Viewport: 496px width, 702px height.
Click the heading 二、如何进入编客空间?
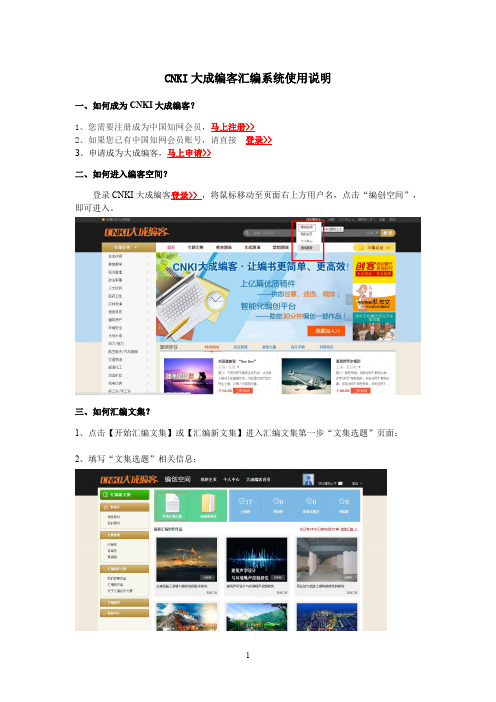point(121,174)
